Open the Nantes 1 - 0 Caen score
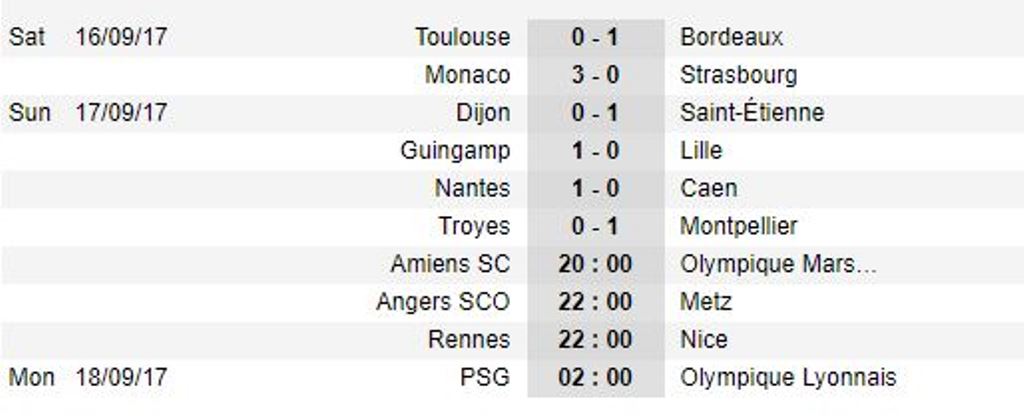The width and height of the screenshot is (1024, 416). [595, 189]
